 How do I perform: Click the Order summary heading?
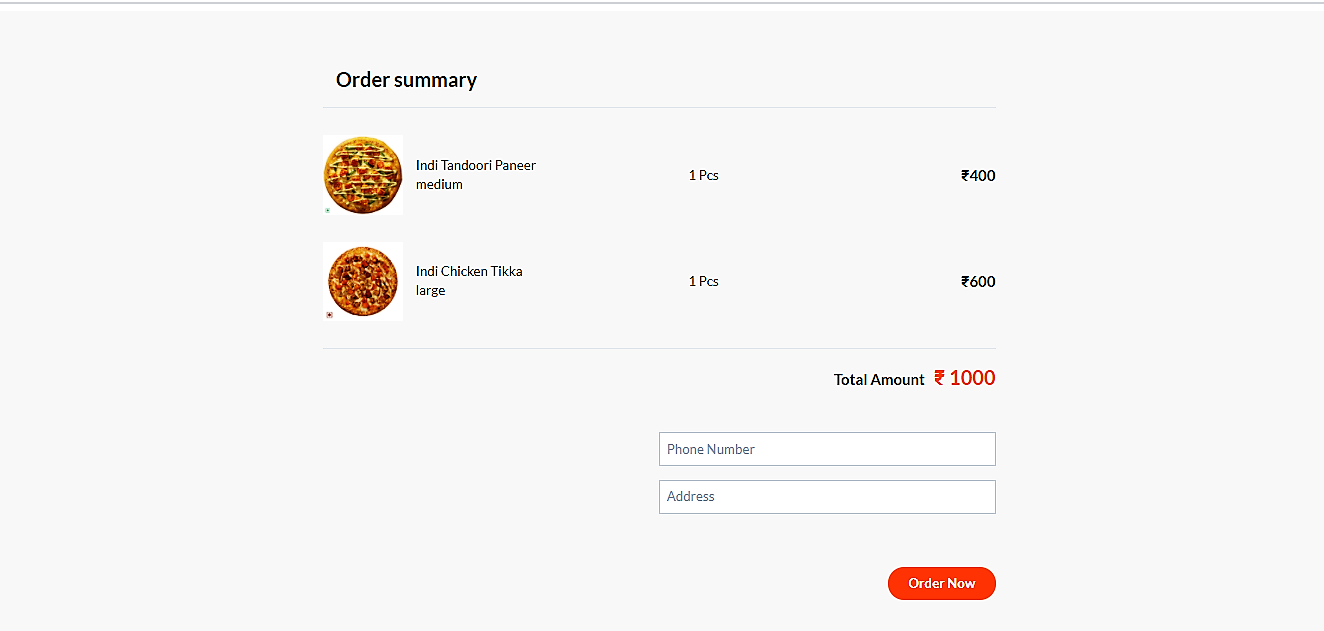click(x=406, y=80)
